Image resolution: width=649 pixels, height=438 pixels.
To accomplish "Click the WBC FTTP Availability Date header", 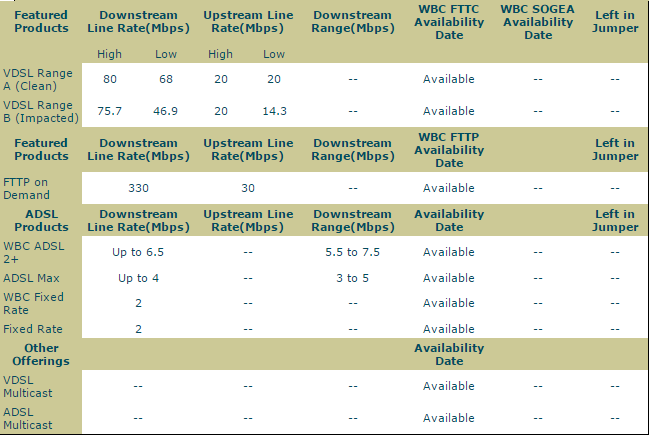I will tap(449, 150).
